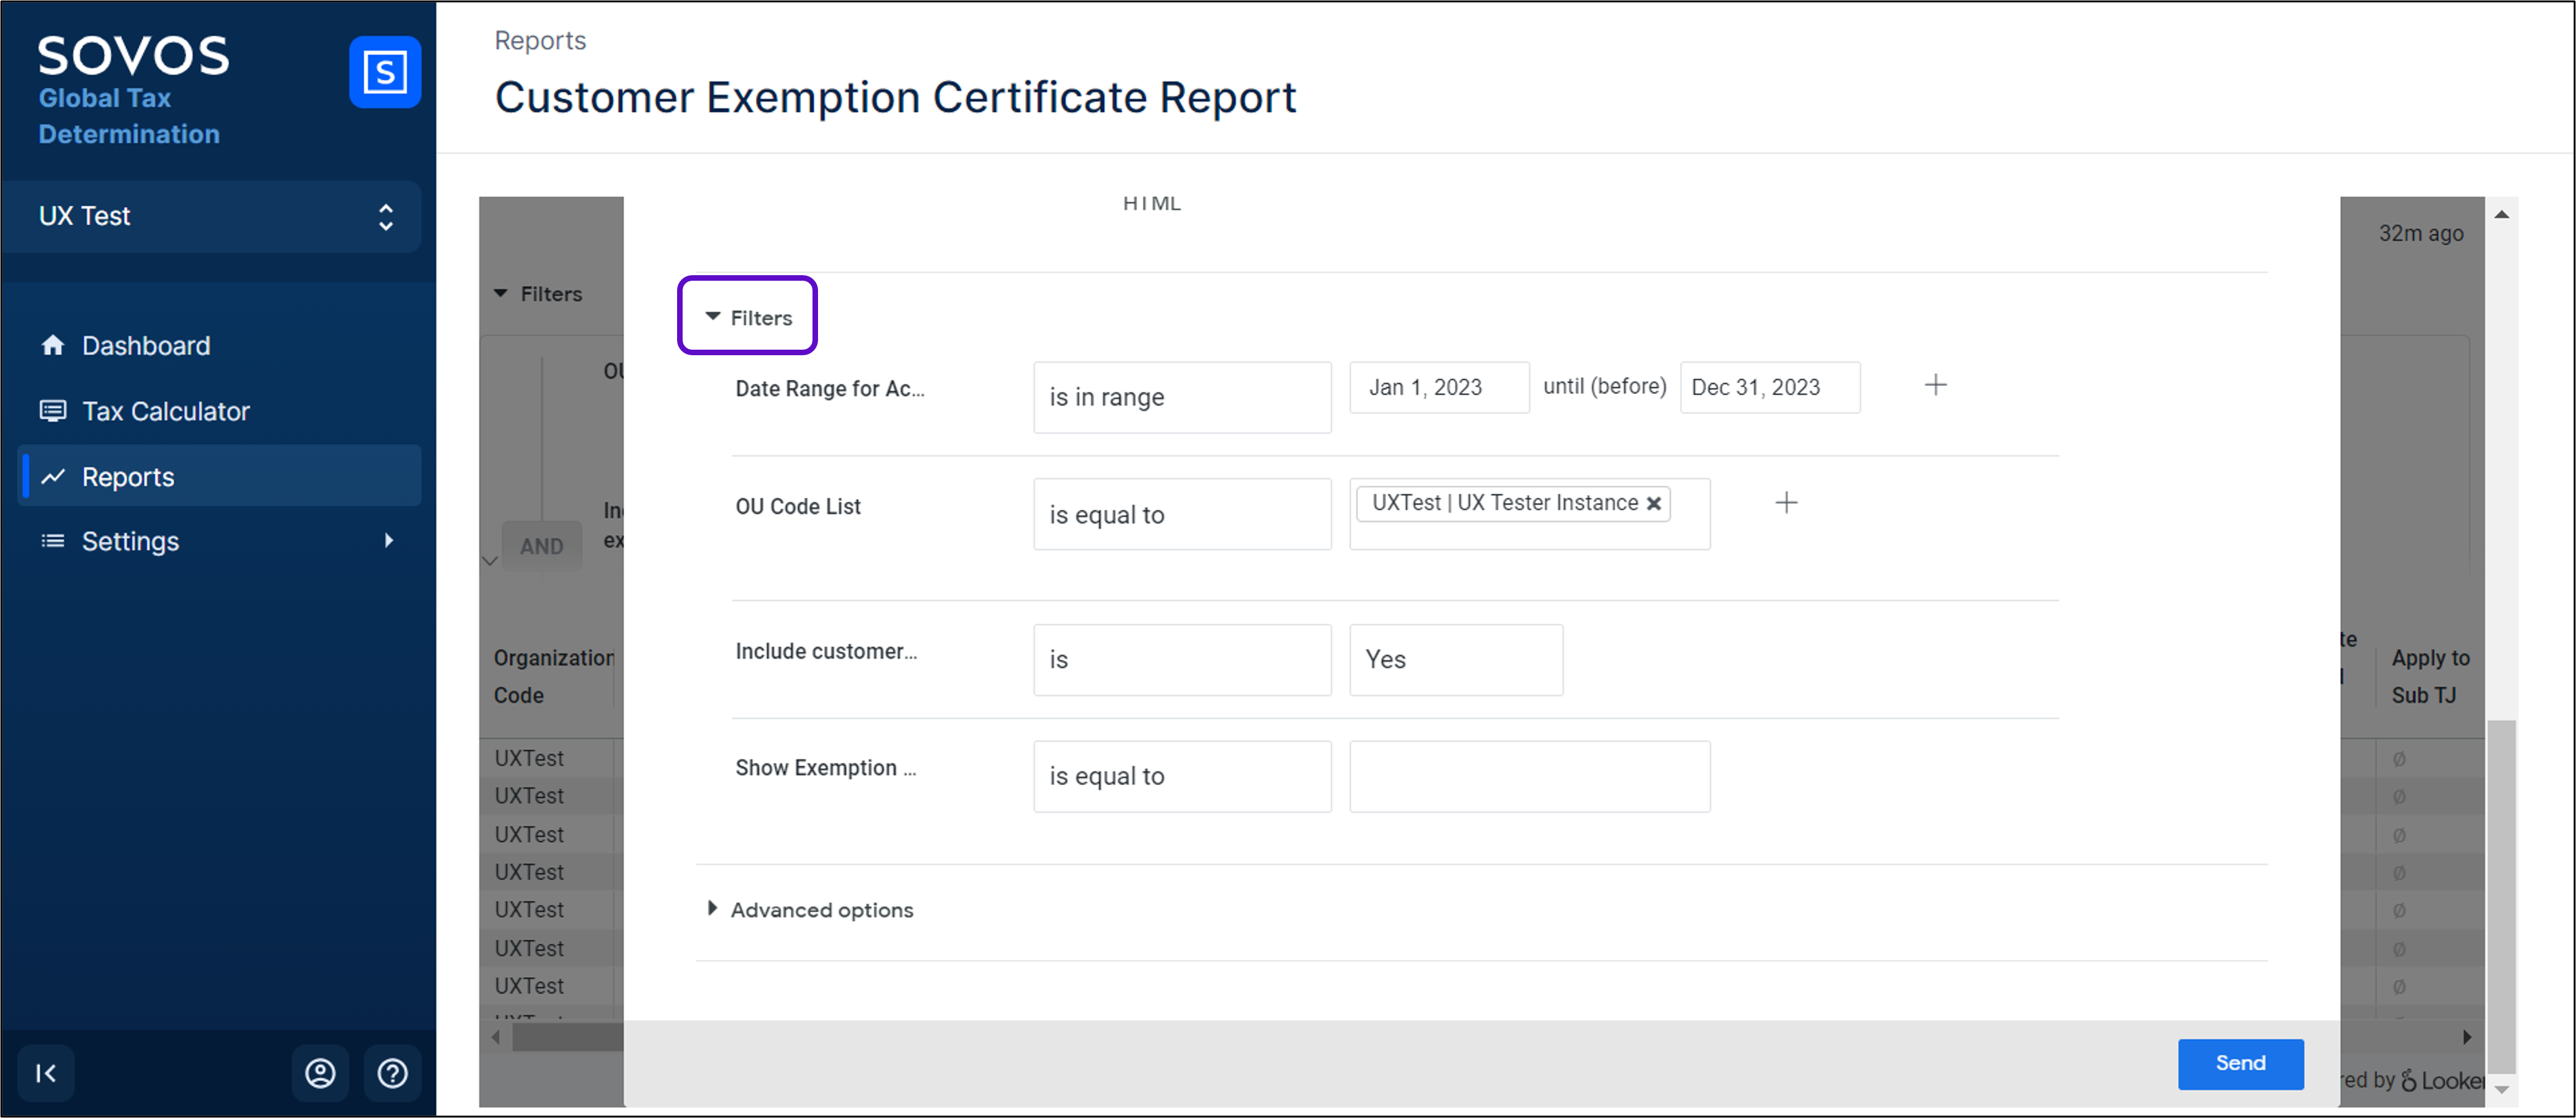Remove the UXTest | UX Tester Instance tag
2576x1118 pixels.
[1654, 503]
